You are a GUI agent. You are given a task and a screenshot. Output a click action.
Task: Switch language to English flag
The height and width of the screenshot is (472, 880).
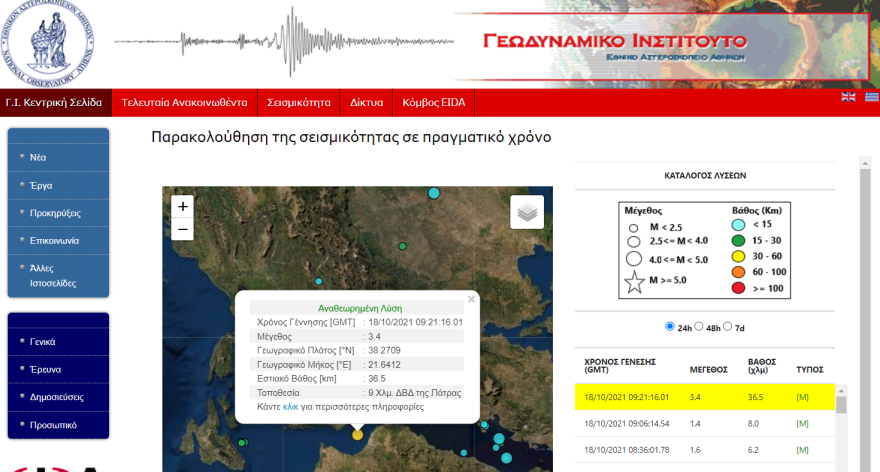(848, 97)
